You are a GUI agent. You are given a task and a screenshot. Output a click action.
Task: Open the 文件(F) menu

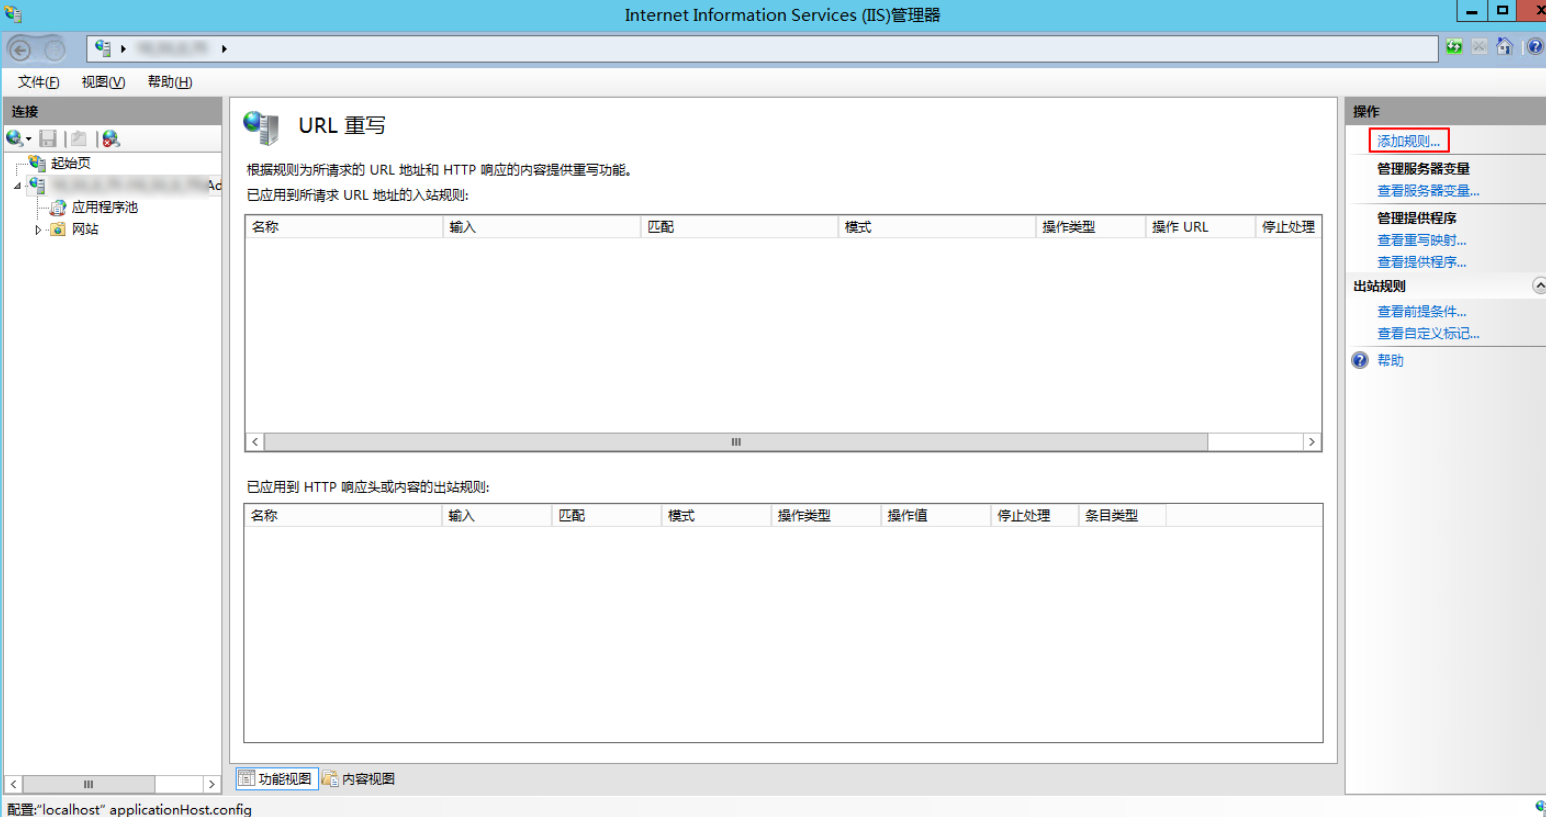pyautogui.click(x=38, y=82)
